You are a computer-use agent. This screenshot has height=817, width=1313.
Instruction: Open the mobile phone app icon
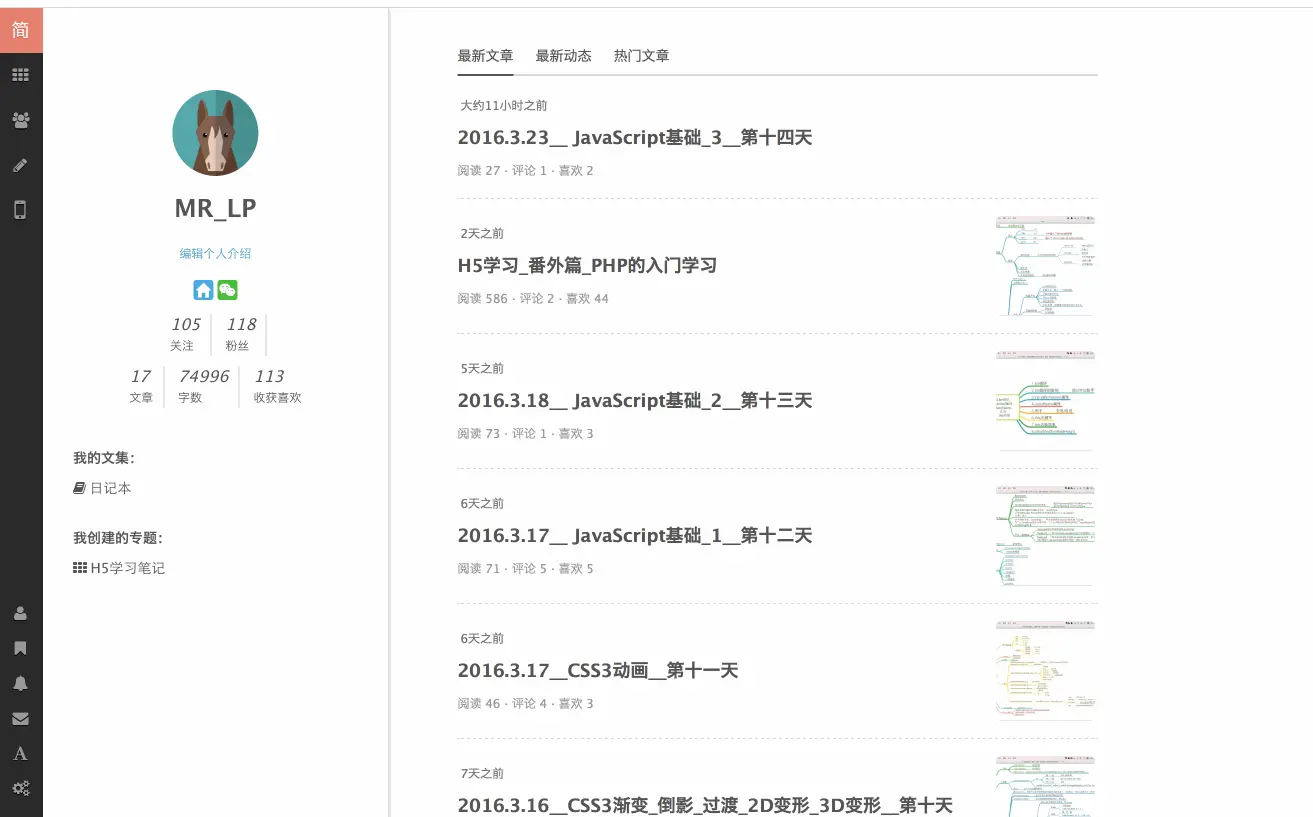click(21, 210)
